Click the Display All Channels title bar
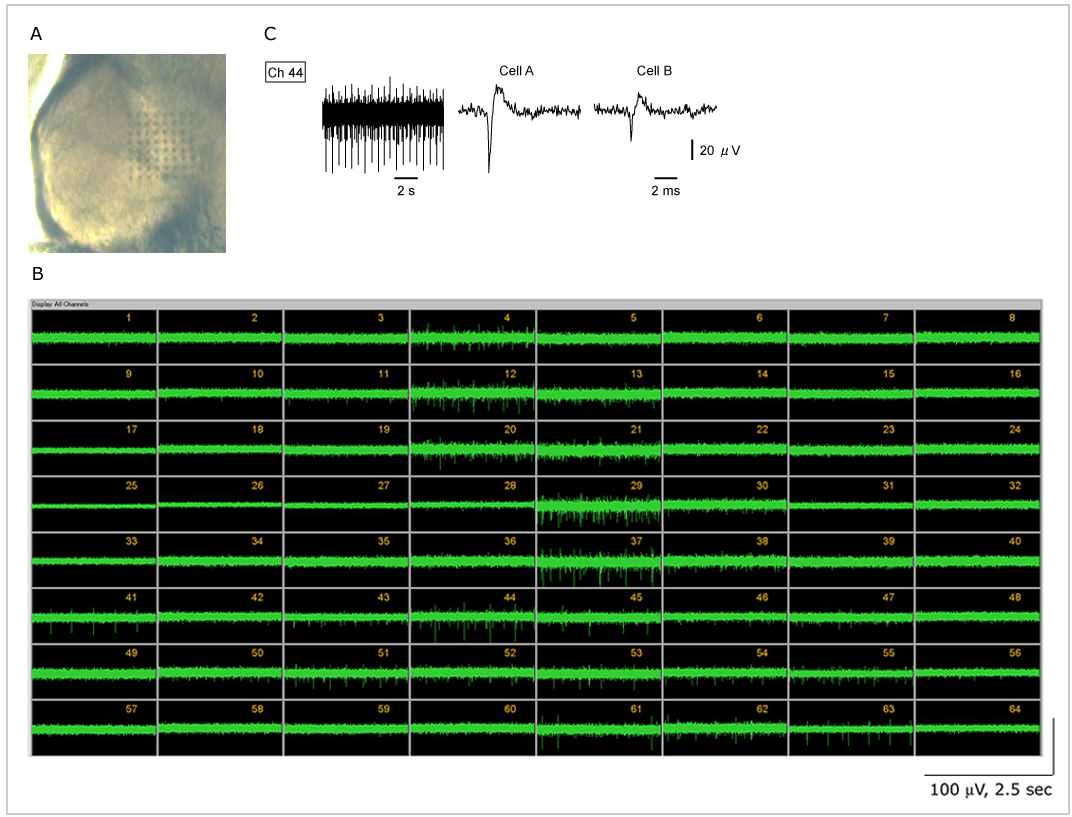The height and width of the screenshot is (817, 1072). pos(536,302)
